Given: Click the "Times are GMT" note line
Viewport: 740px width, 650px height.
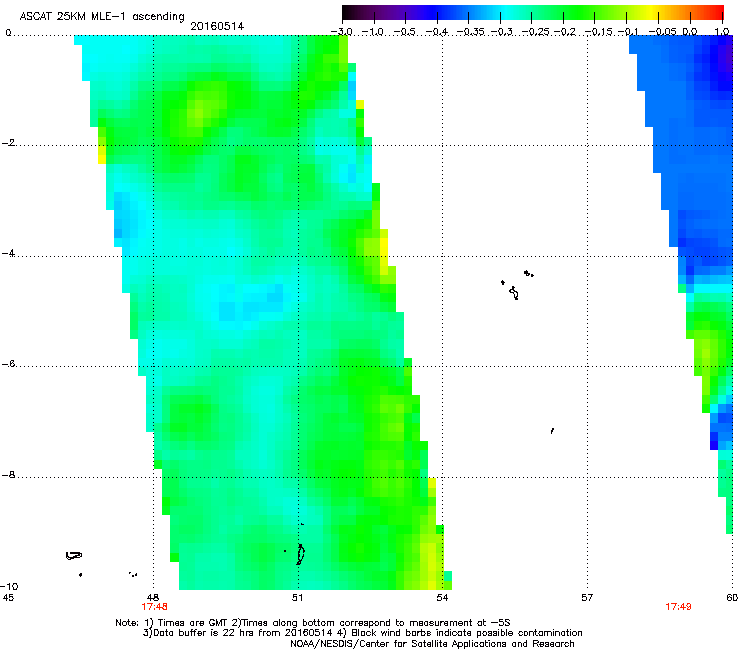Looking at the screenshot, I should (x=313, y=623).
